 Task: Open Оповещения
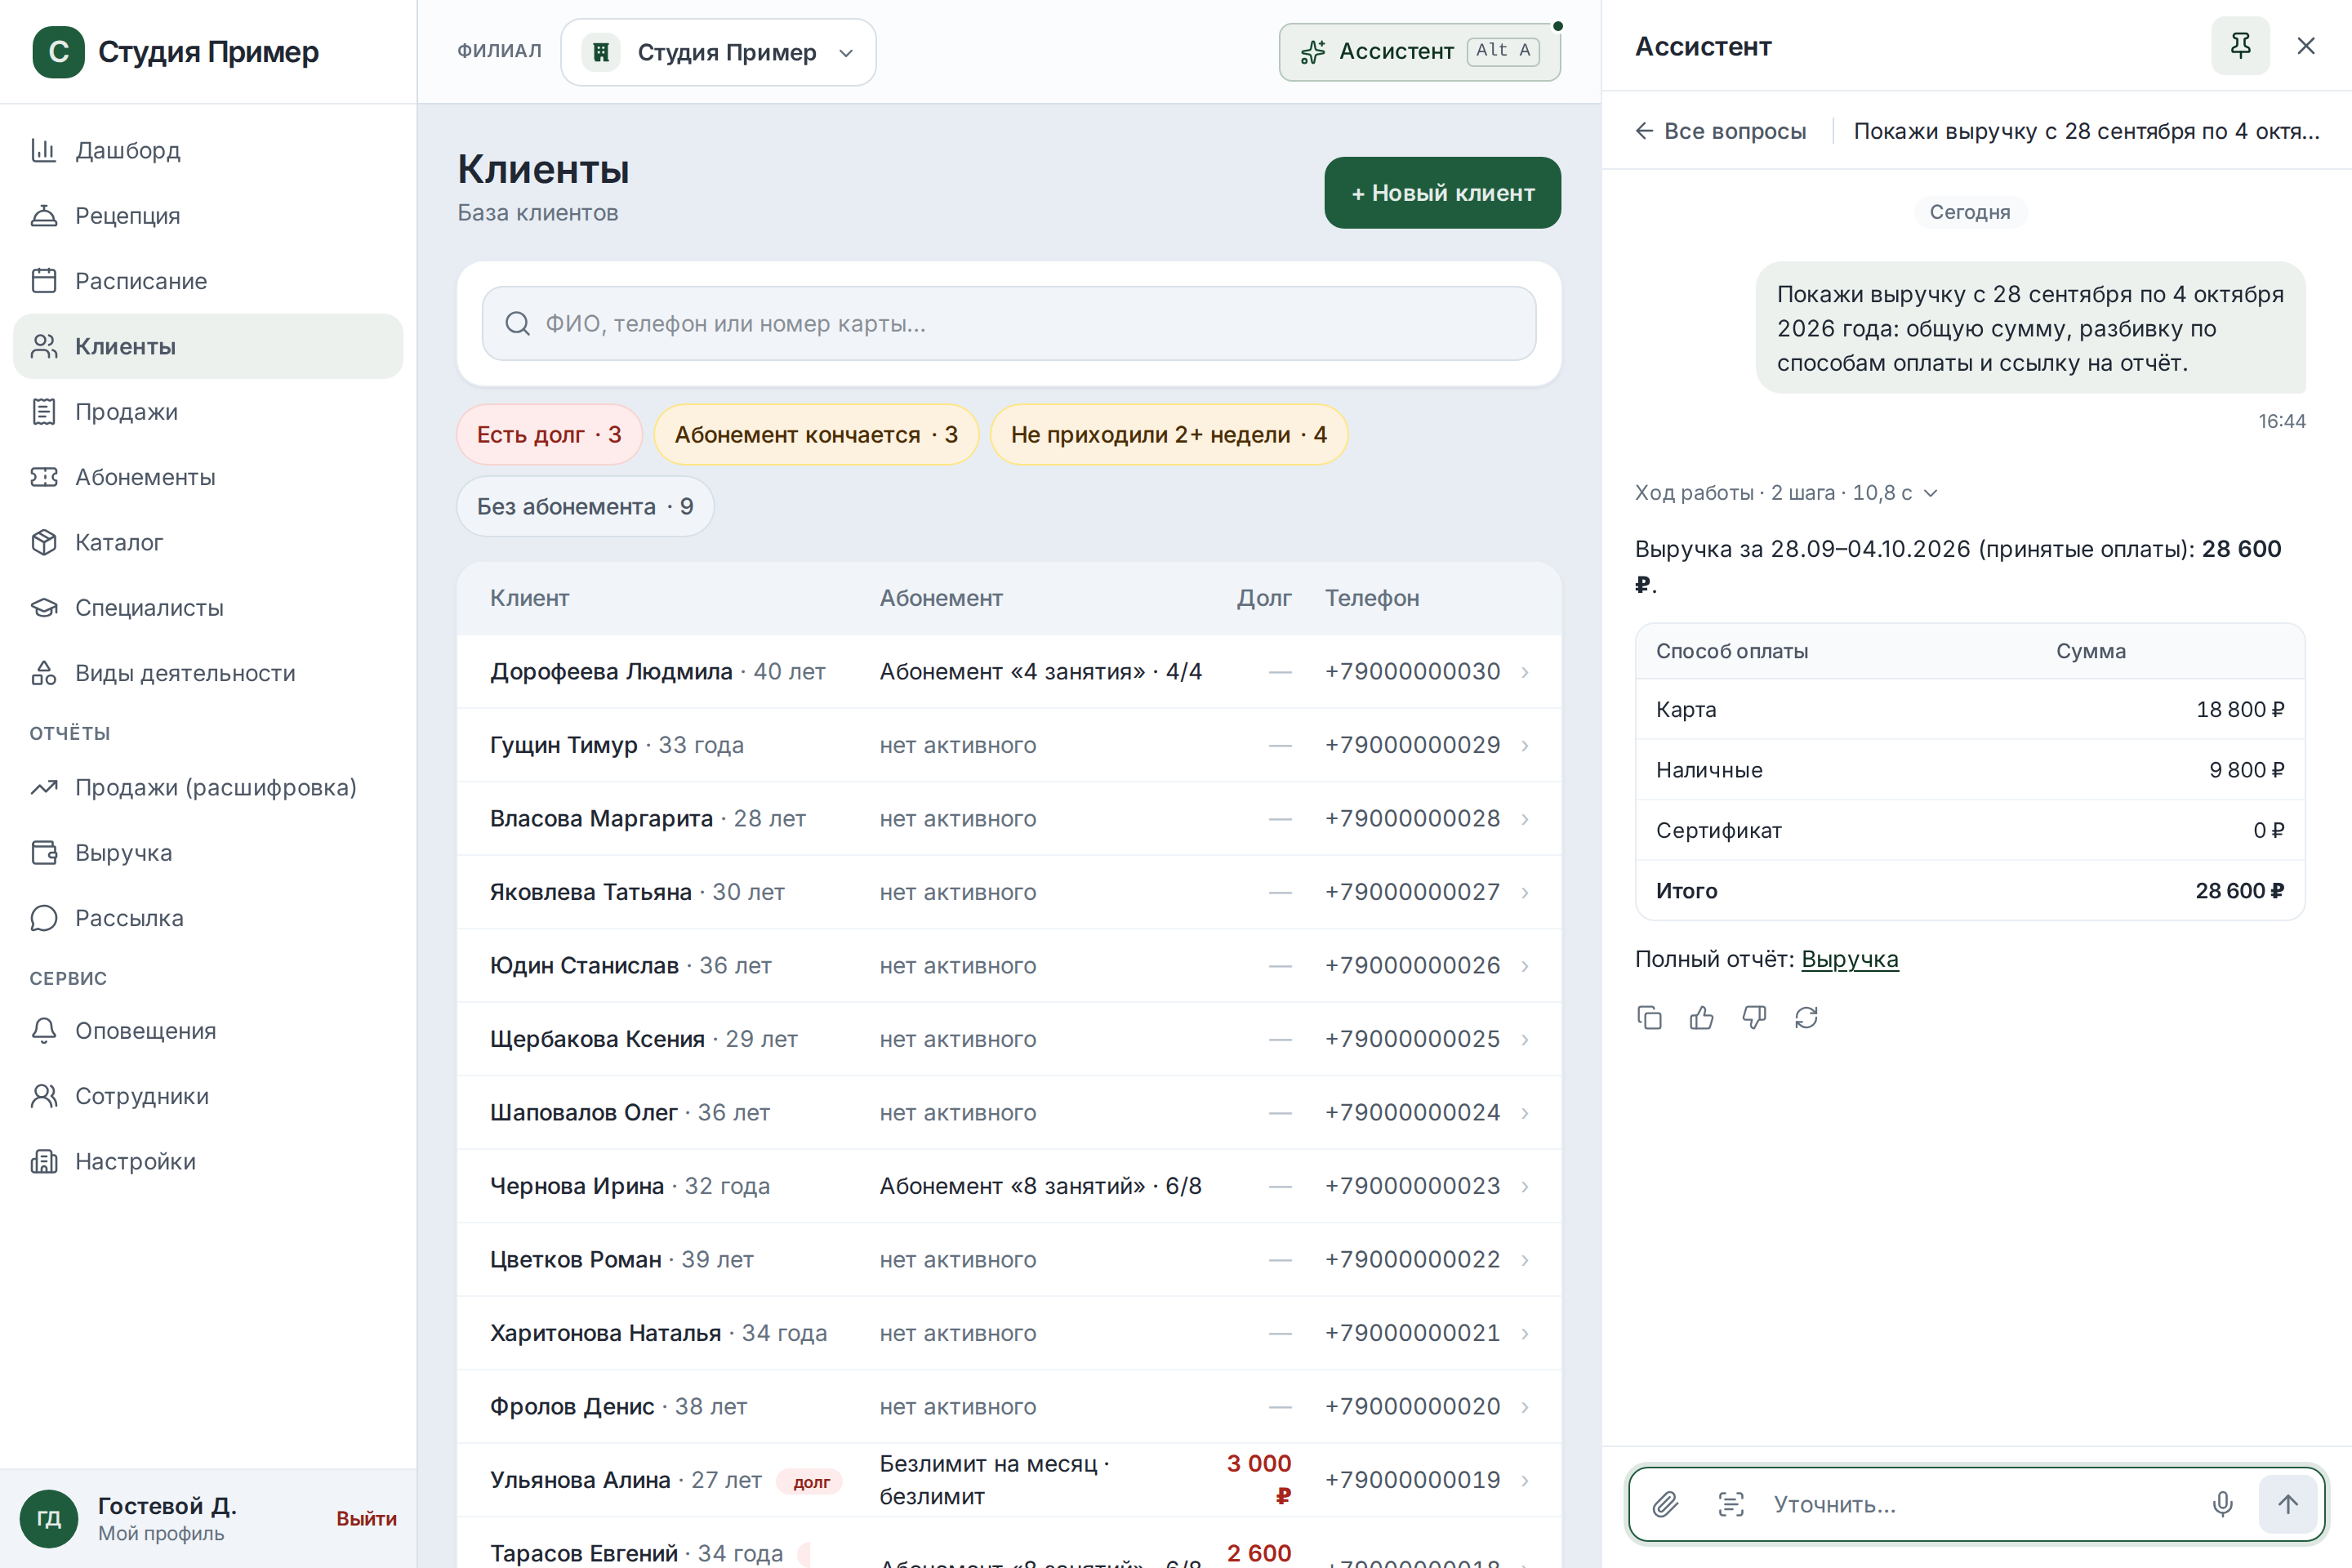(208, 1031)
